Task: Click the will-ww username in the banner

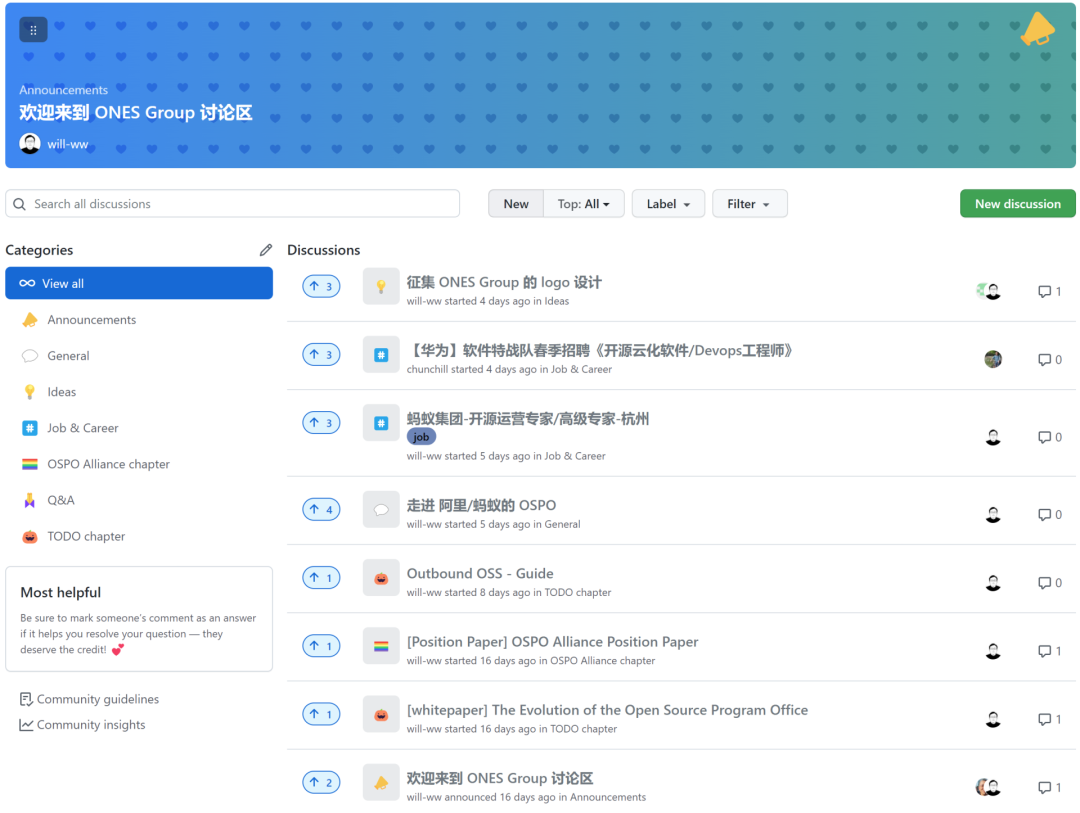Action: tap(68, 144)
